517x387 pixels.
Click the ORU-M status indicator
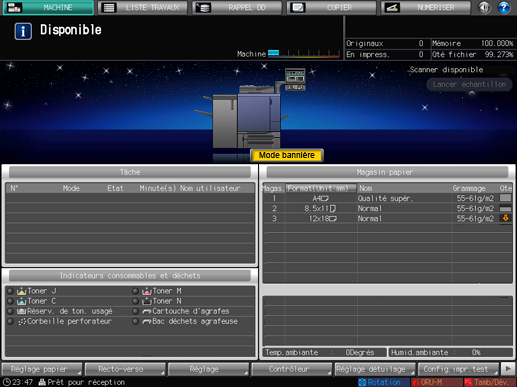(x=436, y=382)
